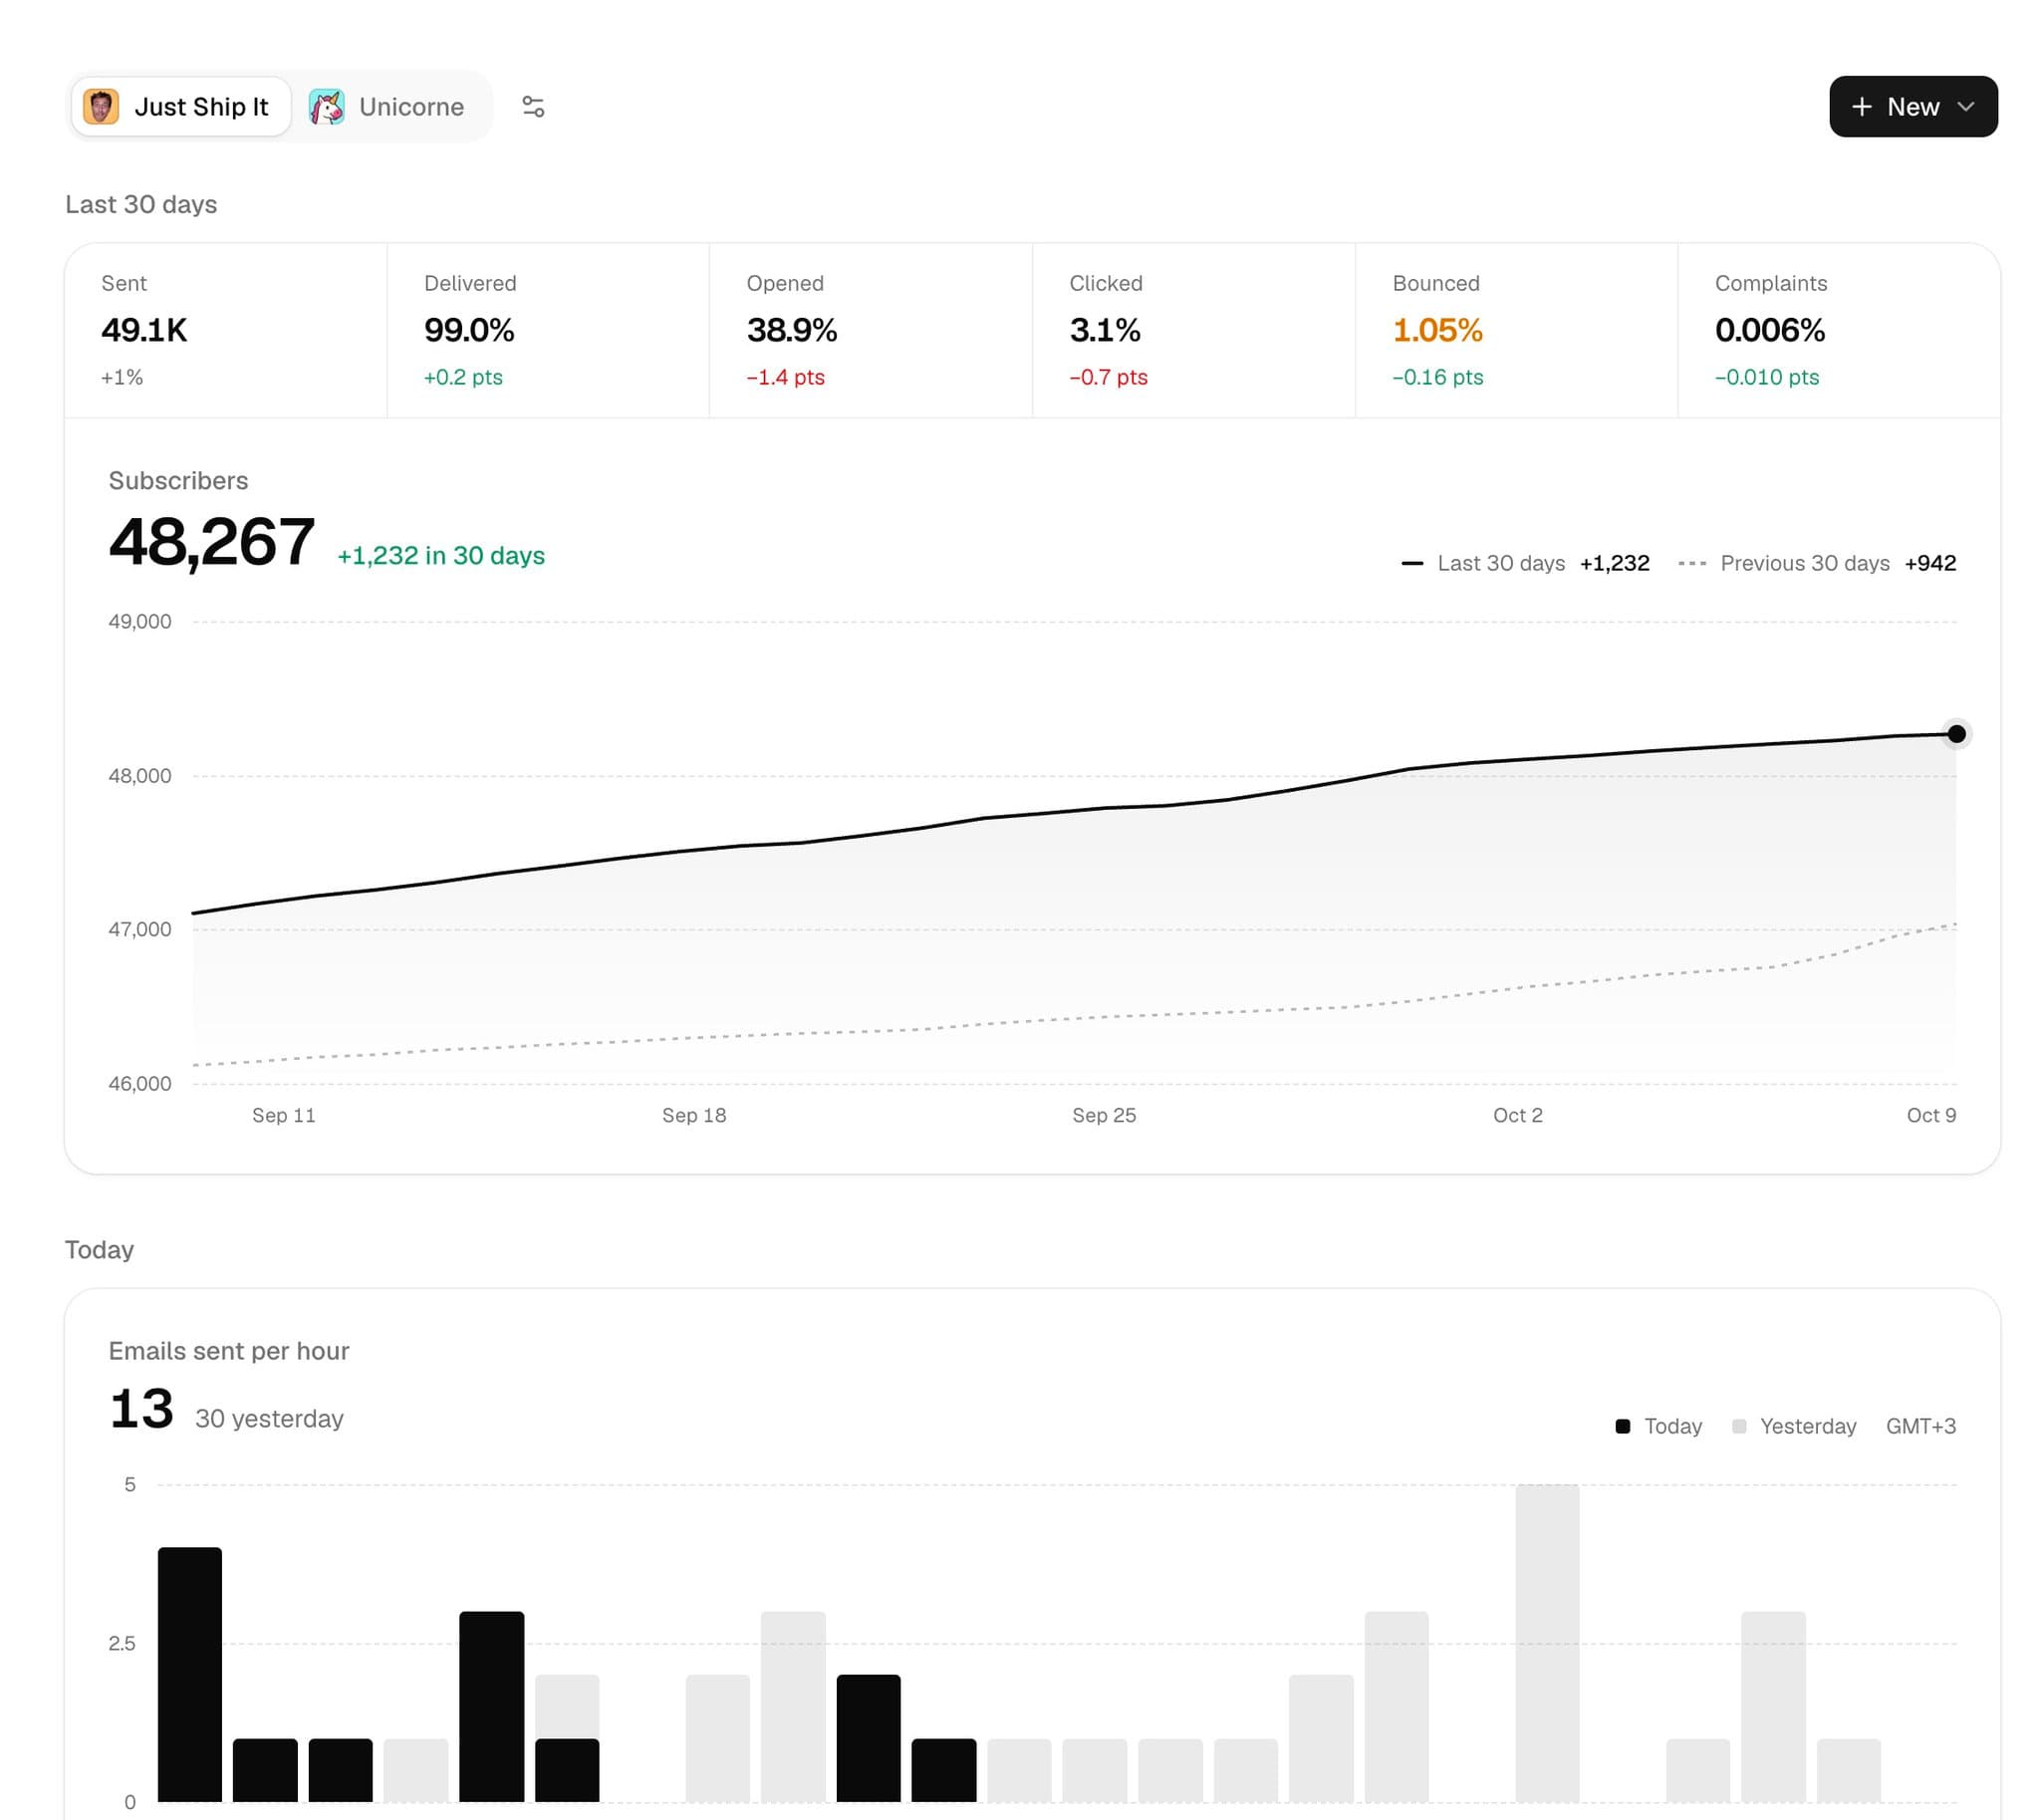Viewport: 2040px width, 1820px height.
Task: Click the tallest black Today bar
Action: [190, 1674]
